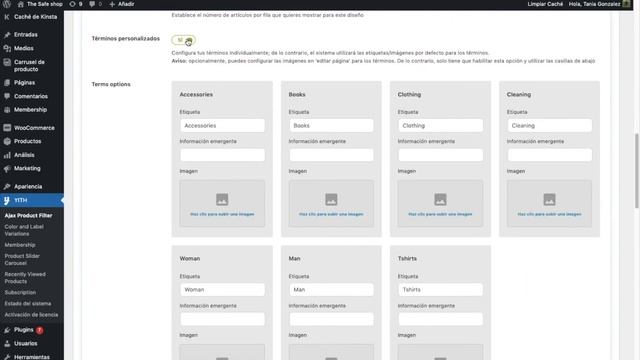The height and width of the screenshot is (360, 640).
Task: Toggle the Términos personalizados switch
Action: [183, 40]
